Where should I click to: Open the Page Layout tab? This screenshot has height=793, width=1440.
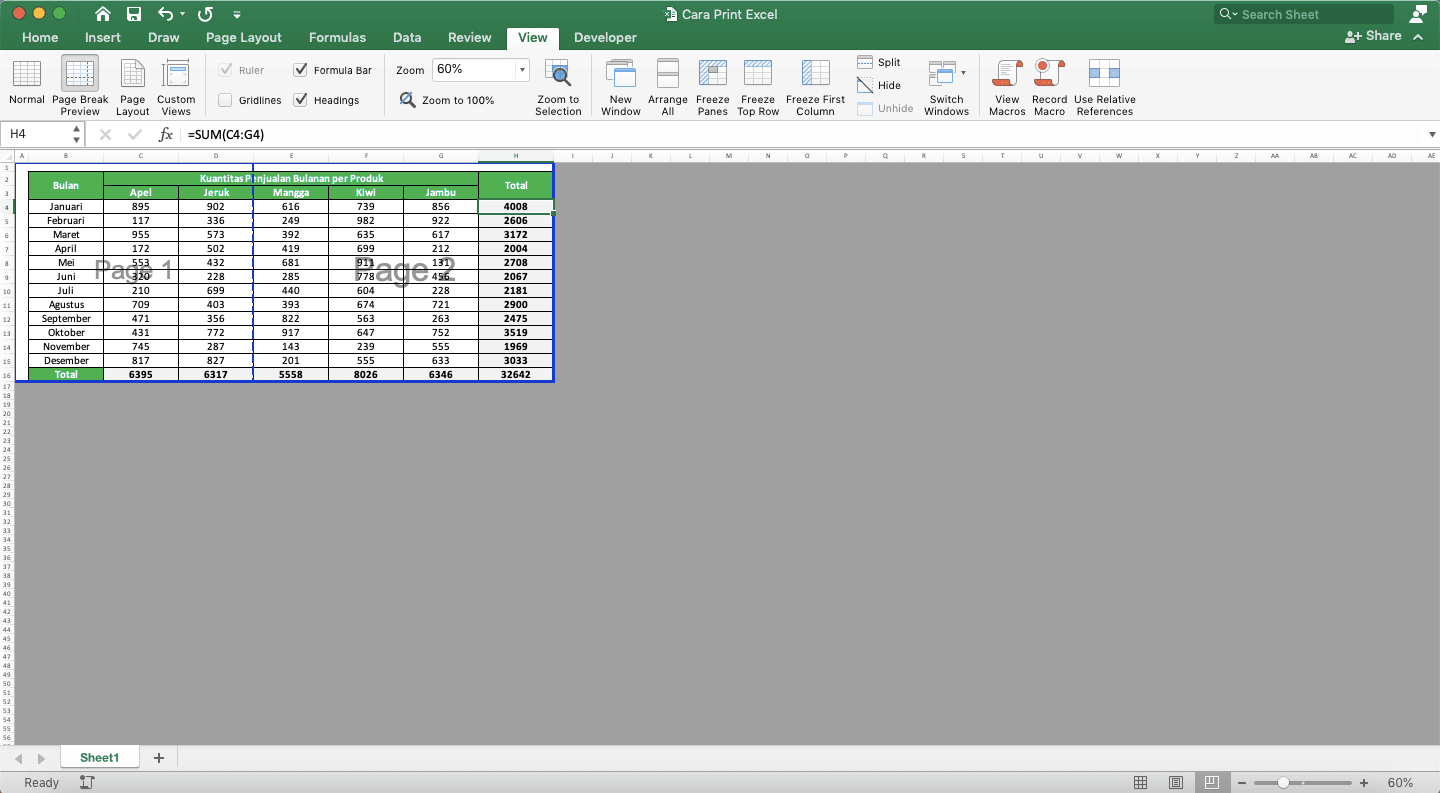tap(244, 37)
